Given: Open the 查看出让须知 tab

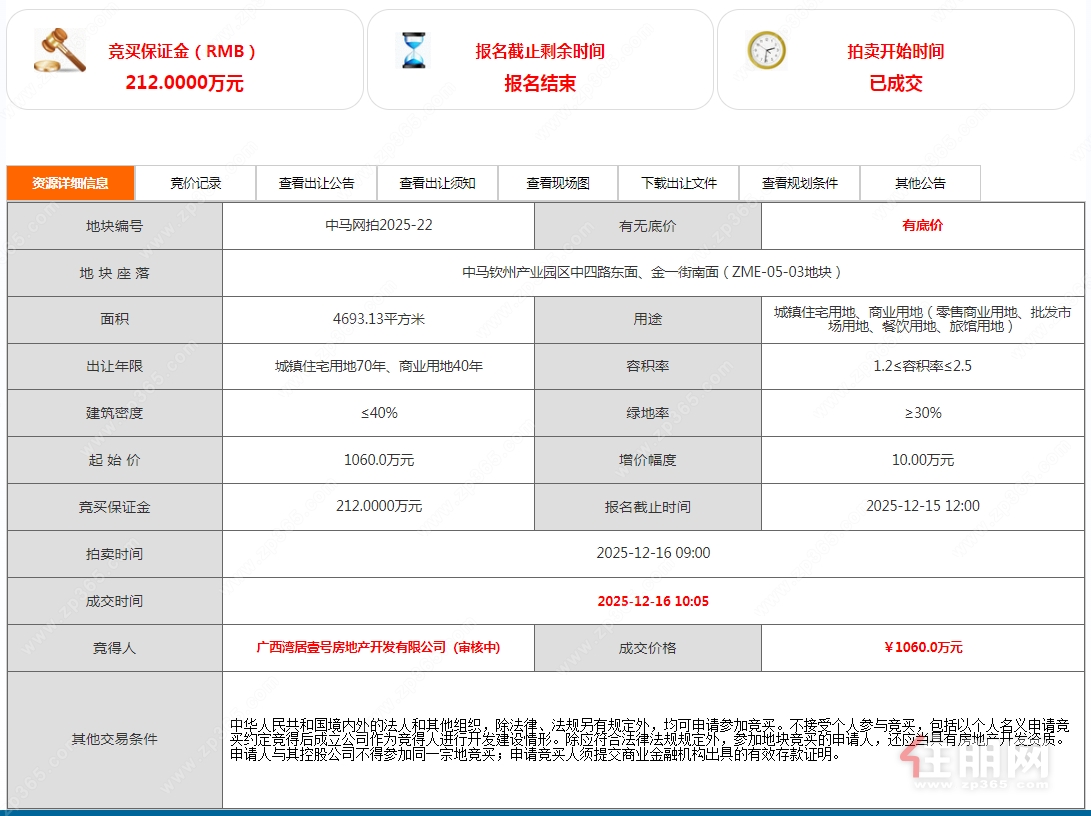Looking at the screenshot, I should 437,183.
